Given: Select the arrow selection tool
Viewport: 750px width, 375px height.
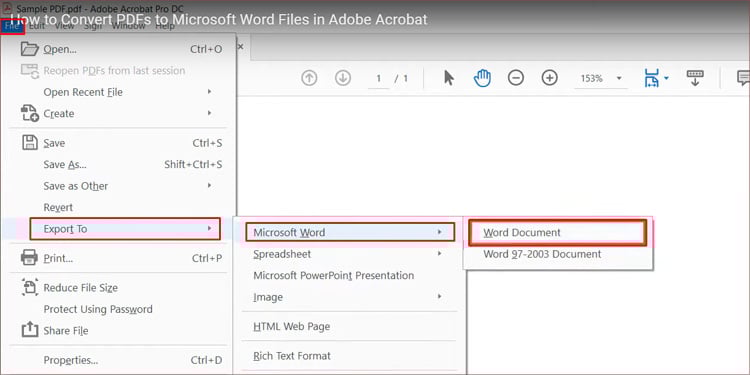Looking at the screenshot, I should click(x=448, y=77).
